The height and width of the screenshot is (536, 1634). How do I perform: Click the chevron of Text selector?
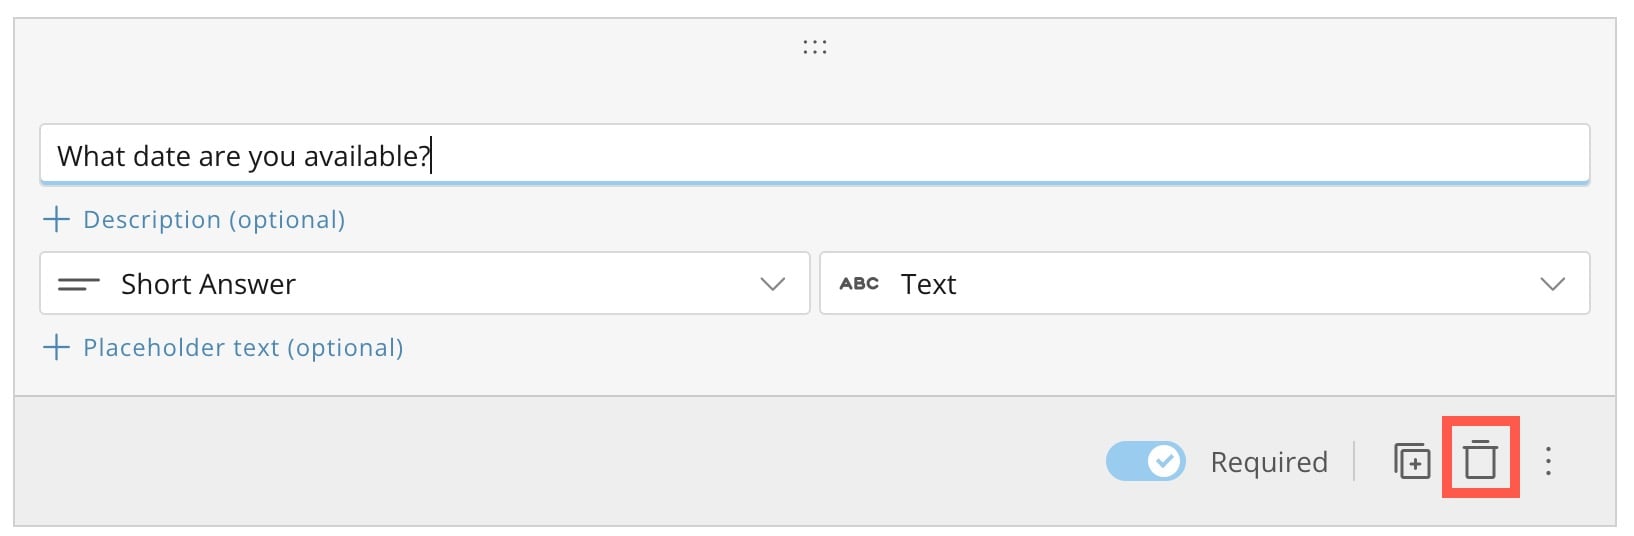coord(1553,284)
